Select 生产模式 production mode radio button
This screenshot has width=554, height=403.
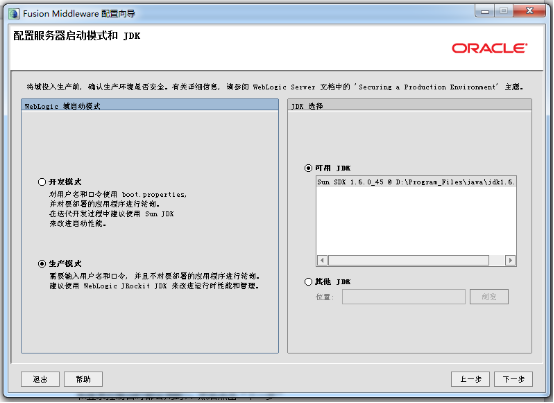tap(42, 264)
